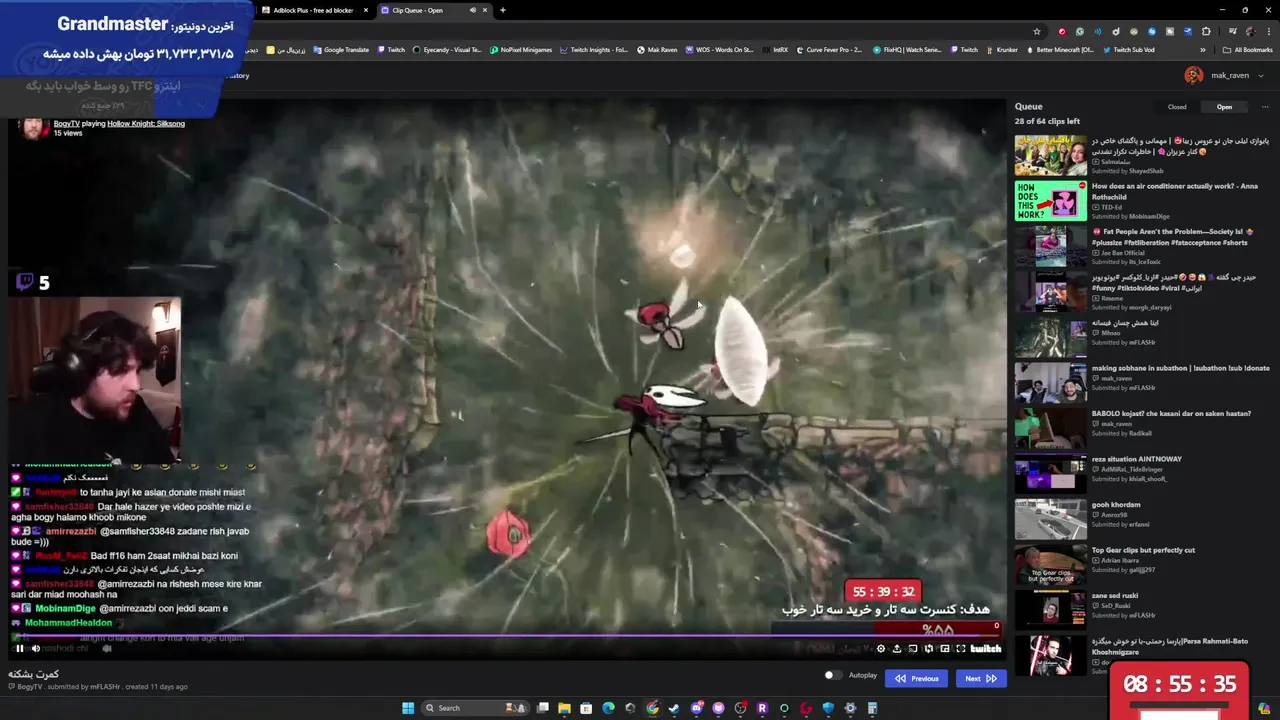Switch to the Open queue tab
1280x720 pixels.
pyautogui.click(x=1224, y=107)
